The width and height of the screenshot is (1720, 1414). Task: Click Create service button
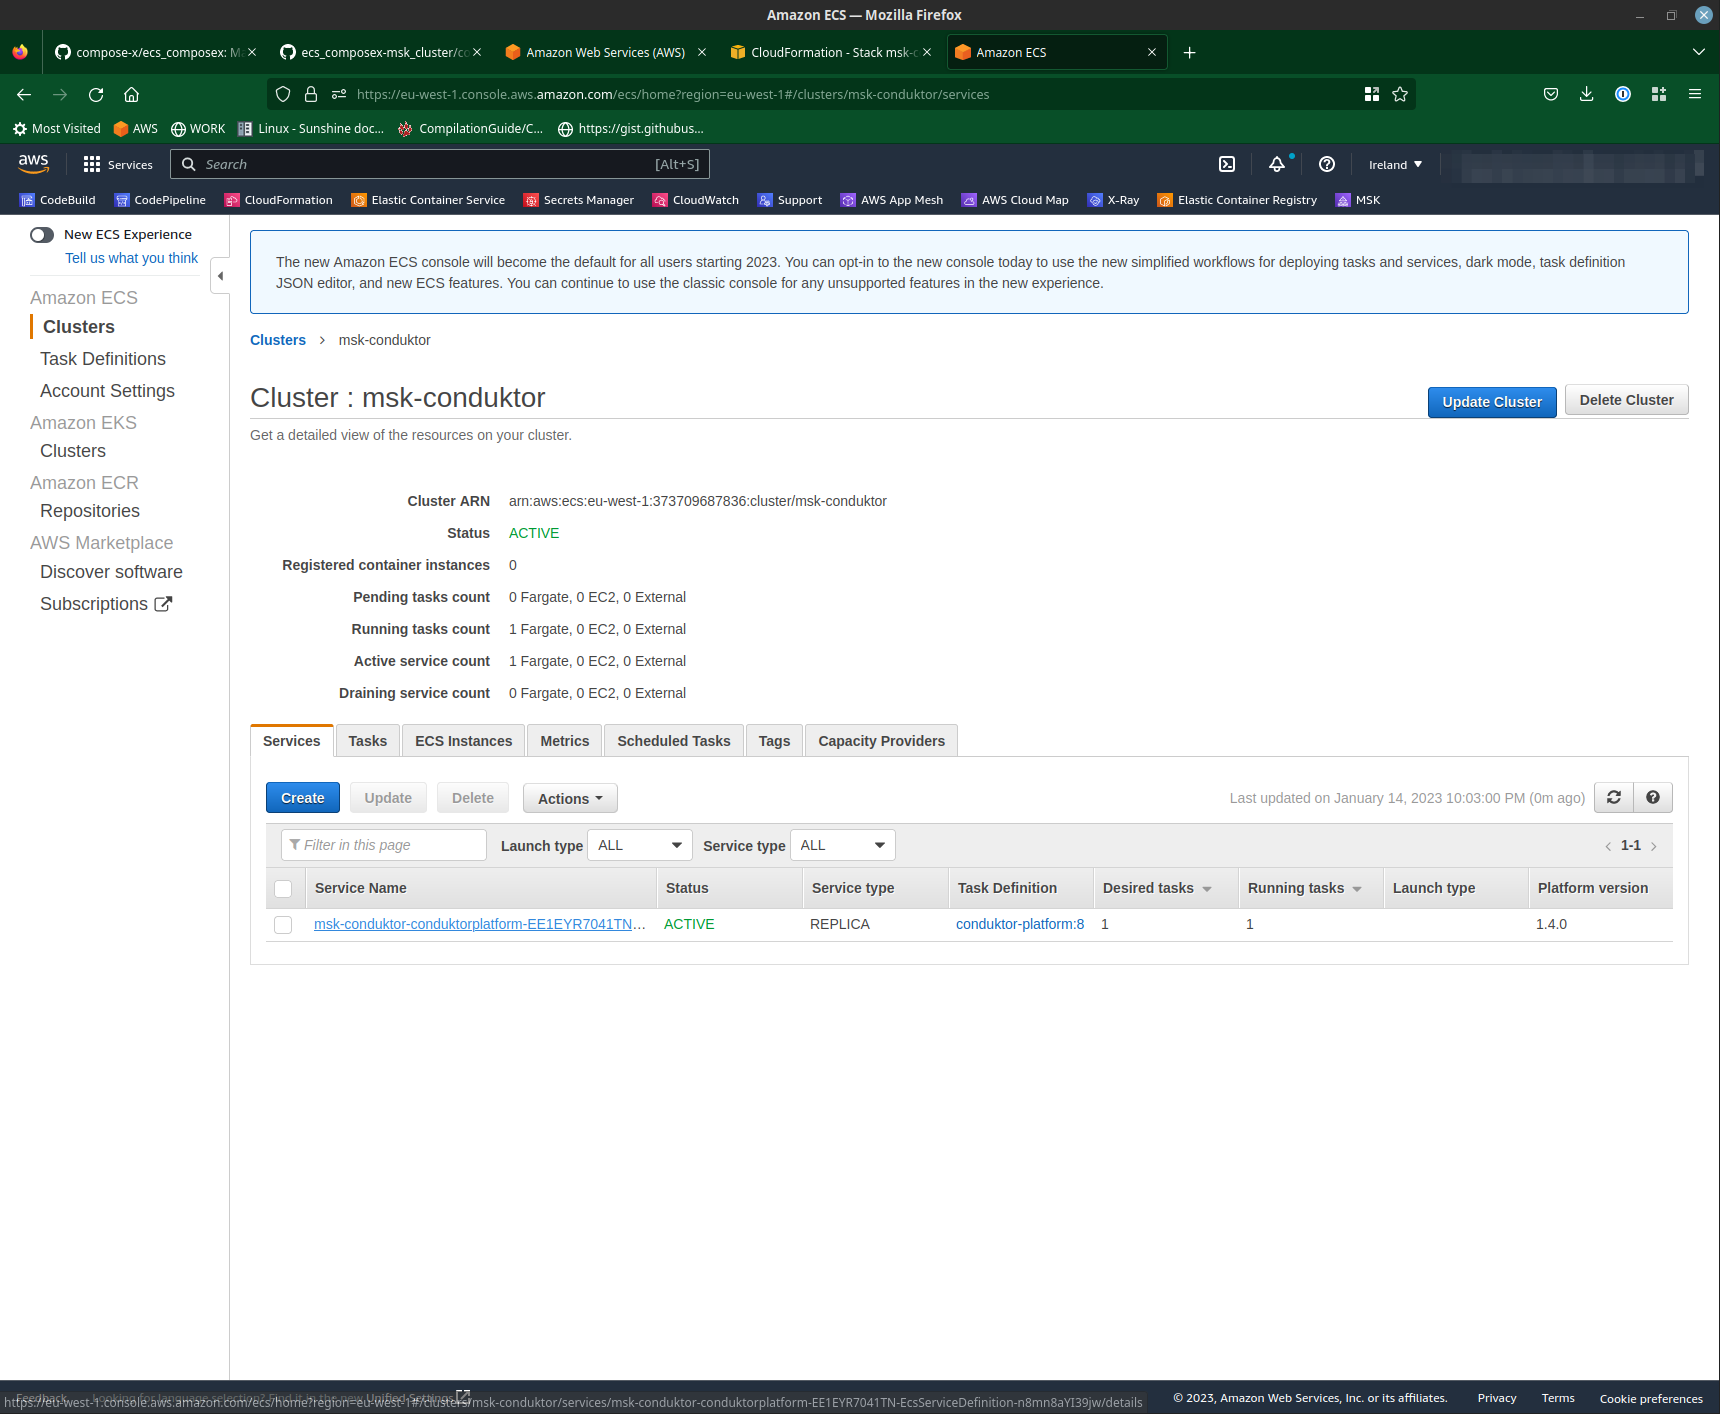(302, 798)
